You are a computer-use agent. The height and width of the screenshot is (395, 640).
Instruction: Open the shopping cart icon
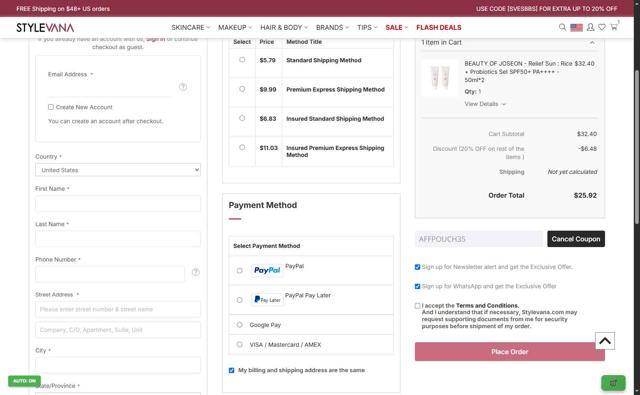pos(613,27)
